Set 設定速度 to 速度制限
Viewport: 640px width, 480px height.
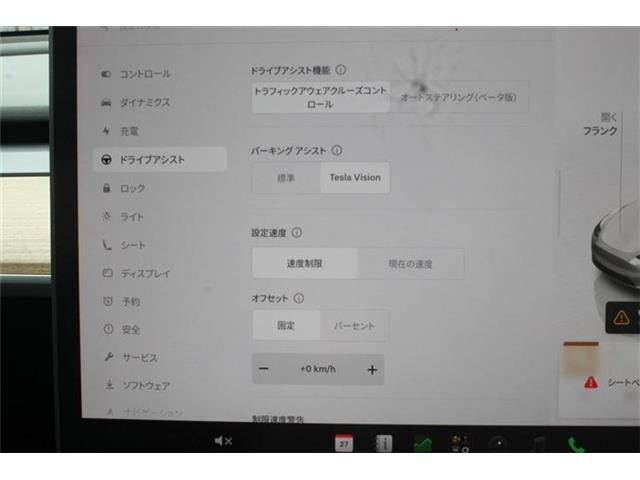[305, 263]
